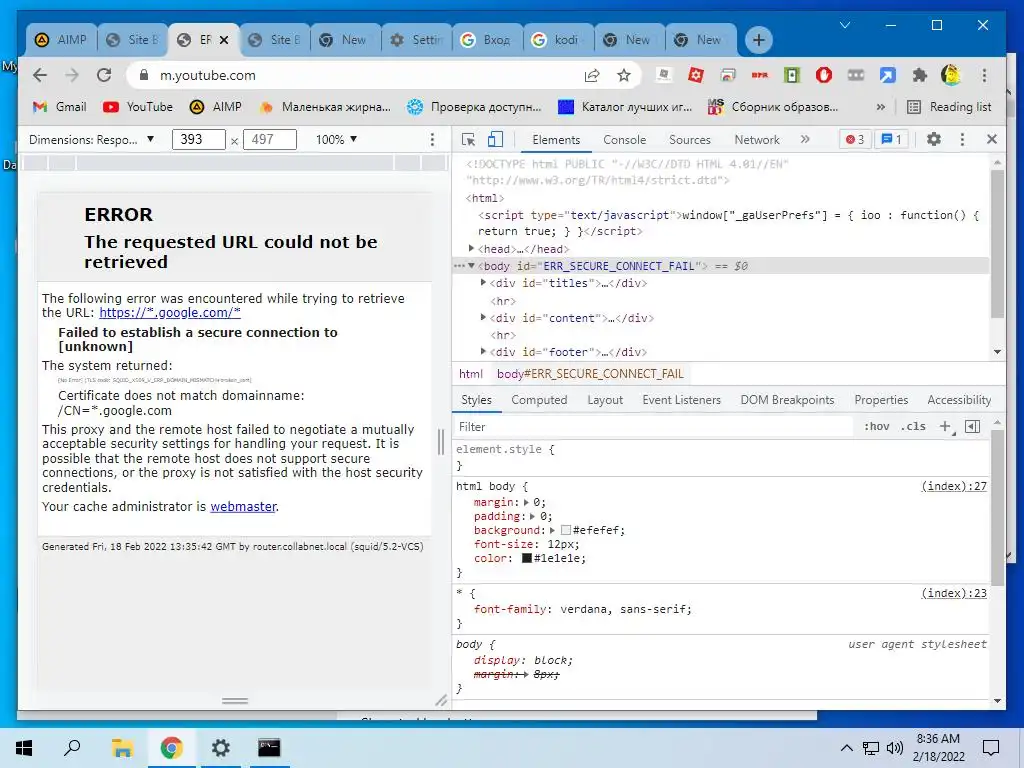This screenshot has height=768, width=1024.
Task: Expand the background shorthand property arrow
Action: click(552, 530)
